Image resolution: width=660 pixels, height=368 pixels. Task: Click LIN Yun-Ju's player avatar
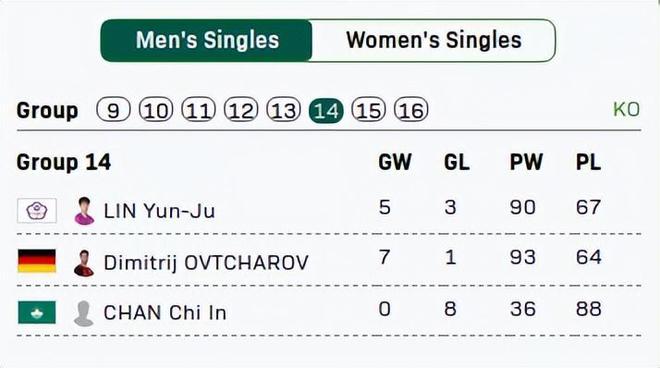coord(84,211)
